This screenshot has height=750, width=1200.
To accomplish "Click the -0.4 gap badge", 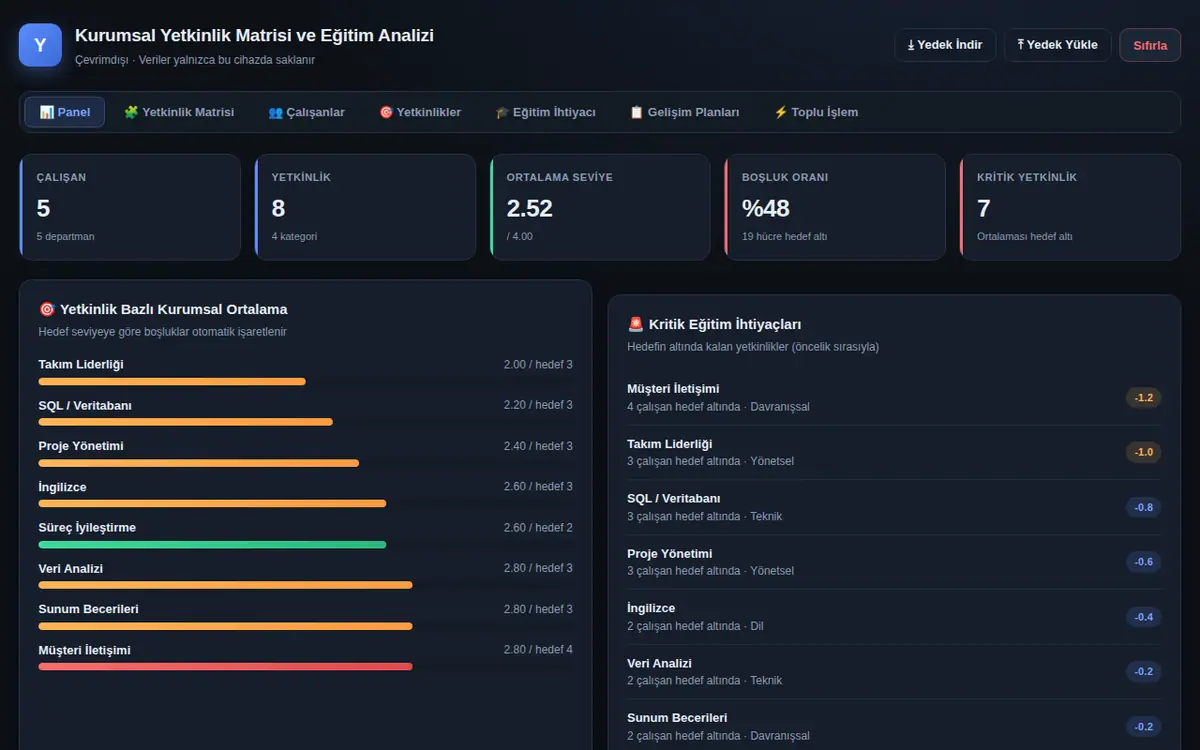I will tap(1144, 617).
